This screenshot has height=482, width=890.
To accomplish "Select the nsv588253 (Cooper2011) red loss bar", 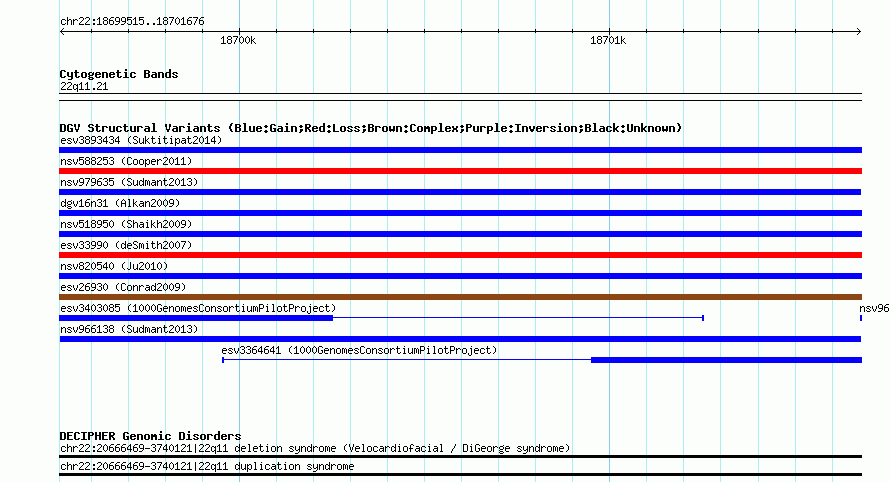I will coord(460,171).
